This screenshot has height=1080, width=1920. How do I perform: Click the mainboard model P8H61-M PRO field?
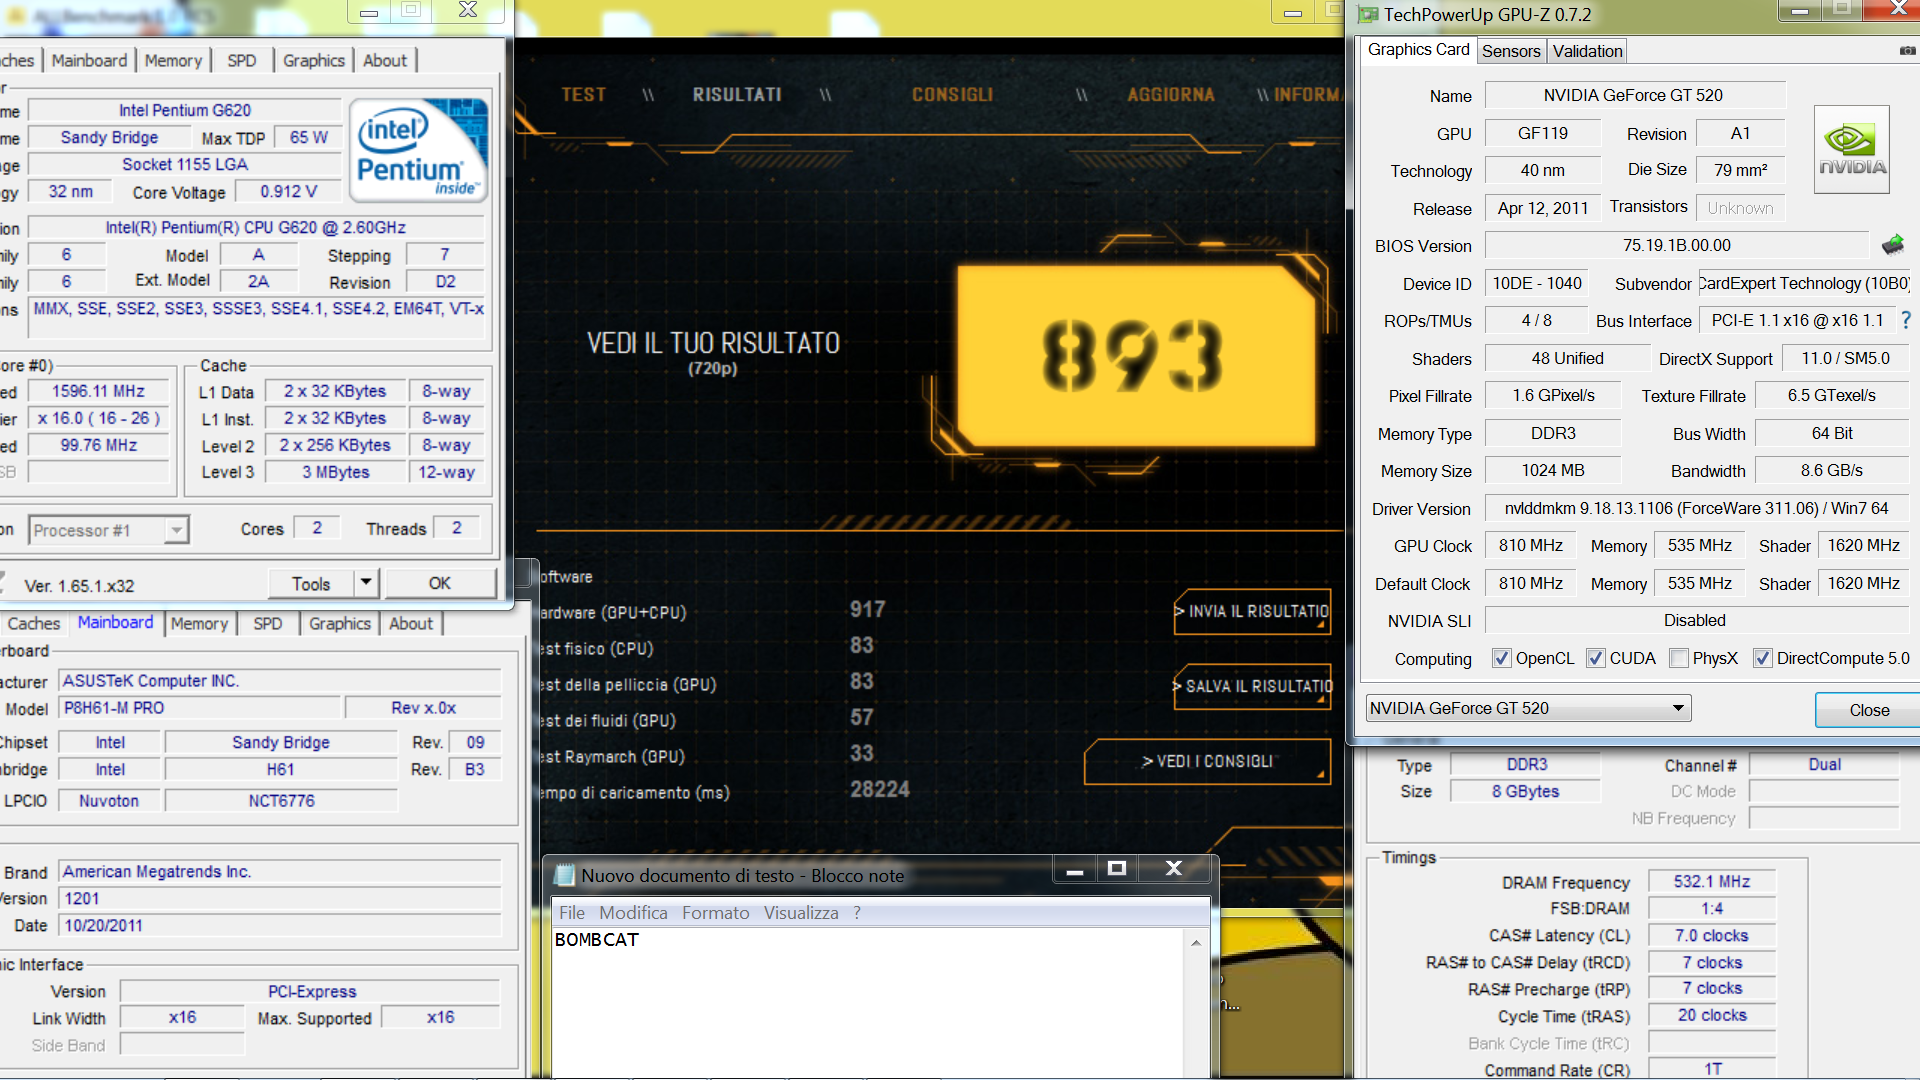click(200, 708)
